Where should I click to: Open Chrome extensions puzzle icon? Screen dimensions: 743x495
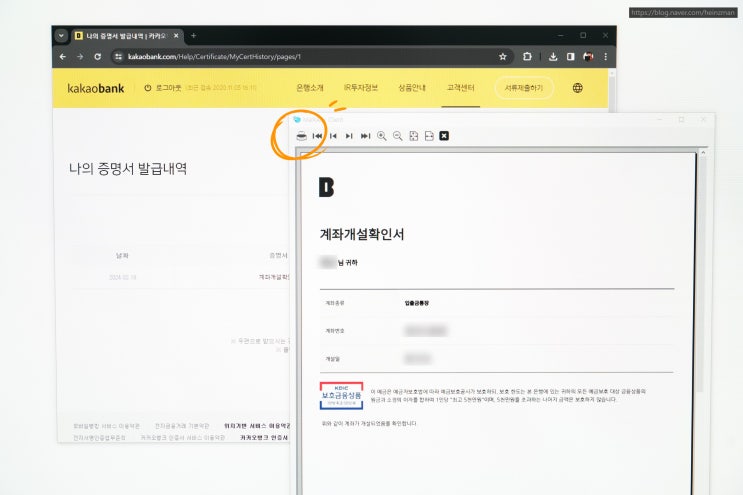(527, 56)
